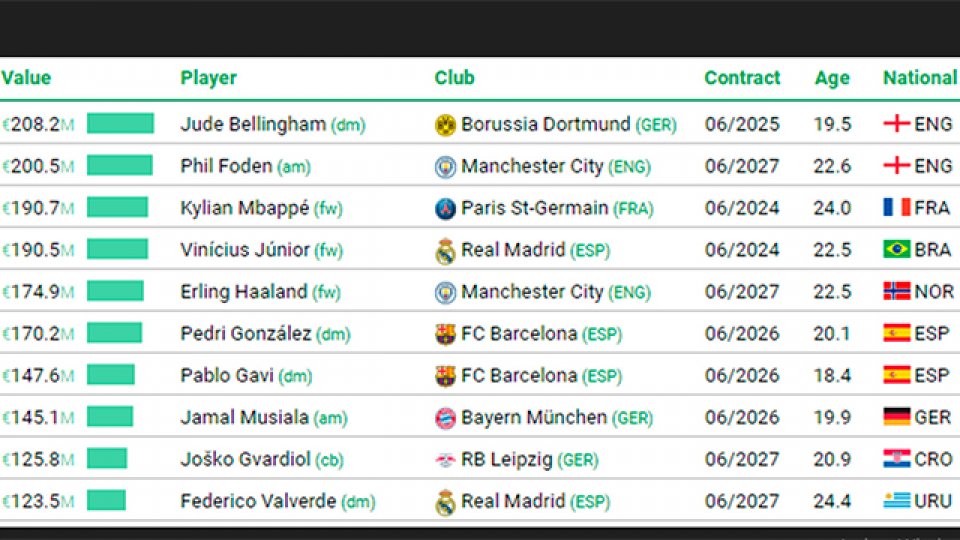Sort table by Age column header
Image resolution: width=960 pixels, height=540 pixels.
tap(832, 78)
